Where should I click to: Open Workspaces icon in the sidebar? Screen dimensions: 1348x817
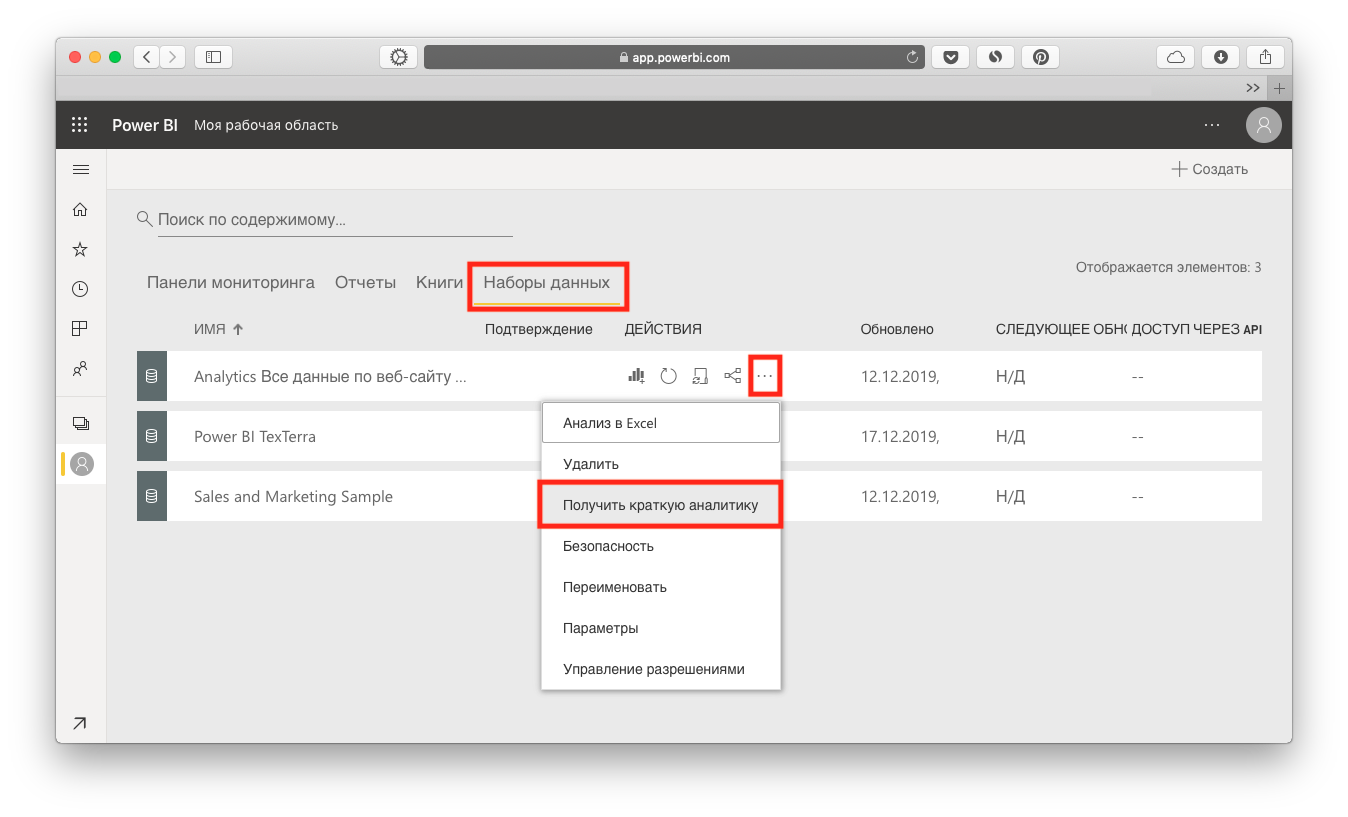pos(81,423)
